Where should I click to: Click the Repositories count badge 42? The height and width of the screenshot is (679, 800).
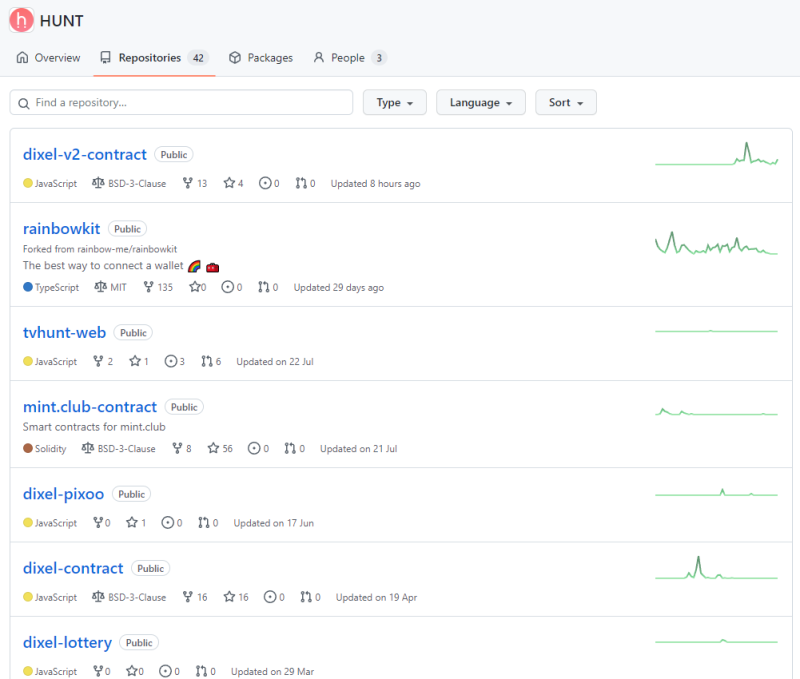point(198,58)
